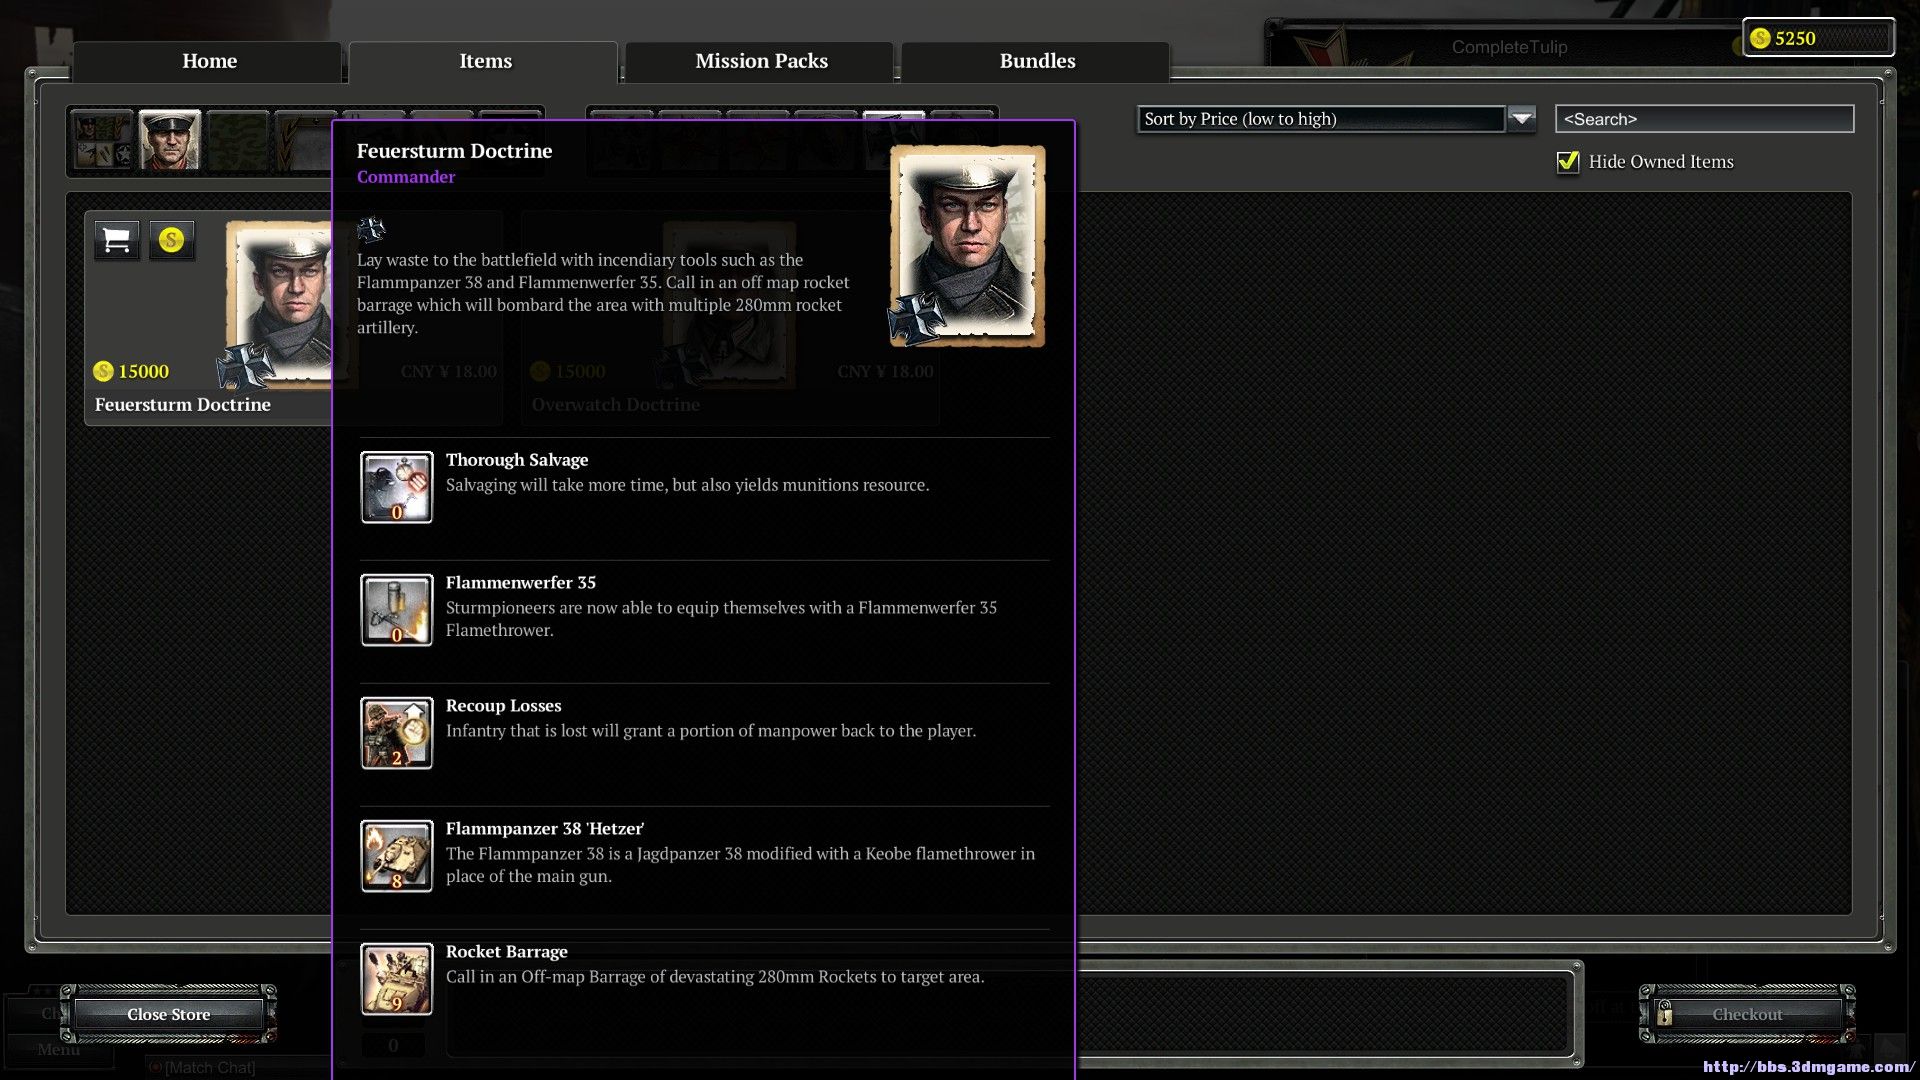Click the Rocket Barrage ability icon

click(x=397, y=979)
